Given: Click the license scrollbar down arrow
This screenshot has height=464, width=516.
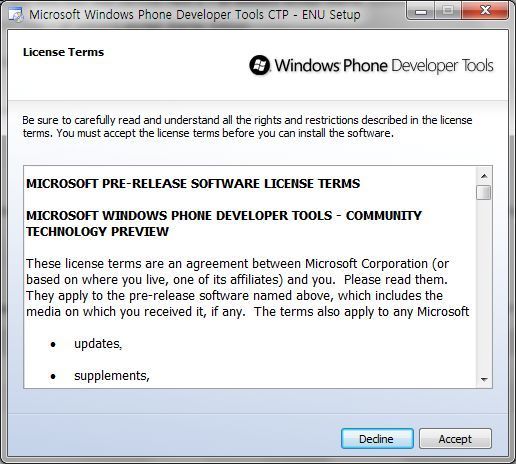Looking at the screenshot, I should tap(484, 380).
